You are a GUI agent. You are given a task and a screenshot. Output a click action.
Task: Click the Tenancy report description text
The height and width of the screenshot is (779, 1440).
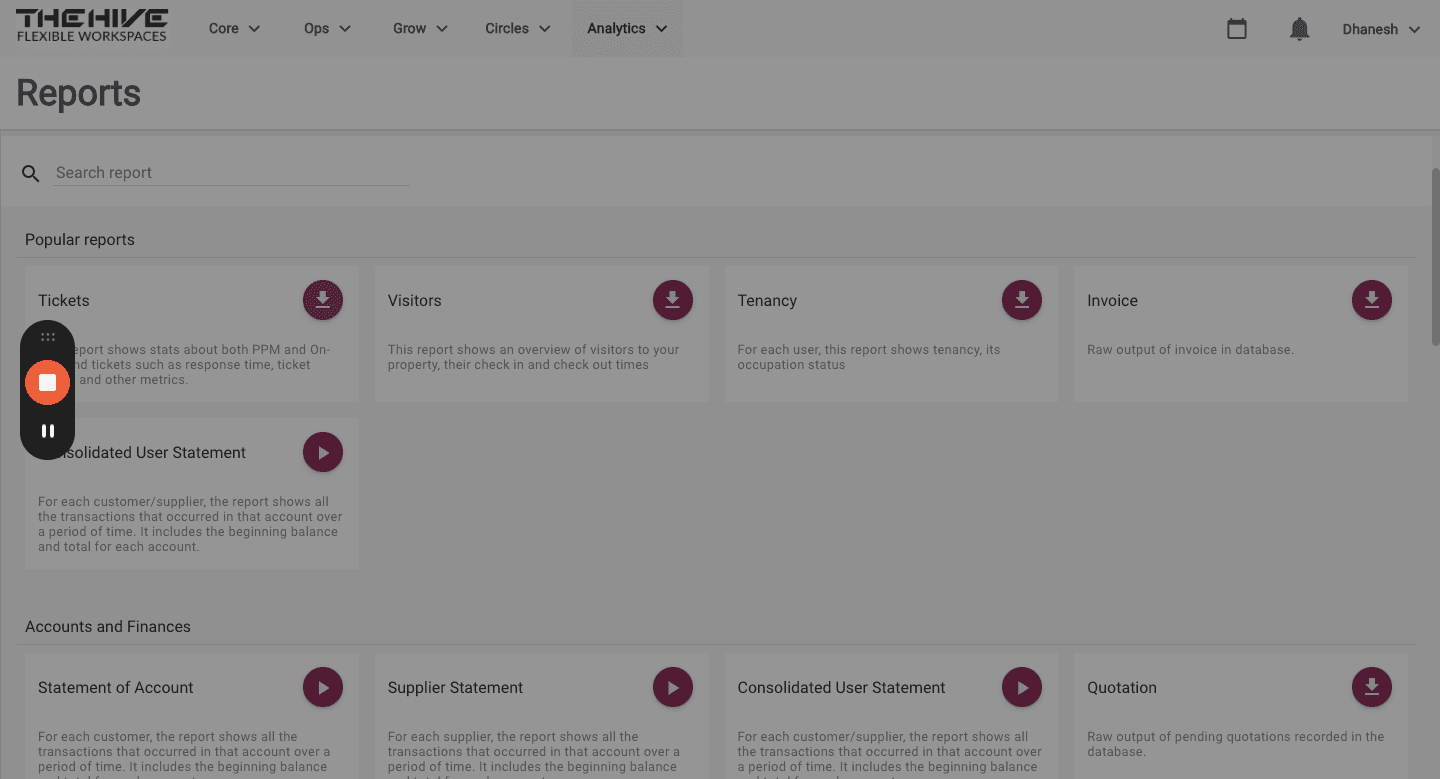click(868, 357)
